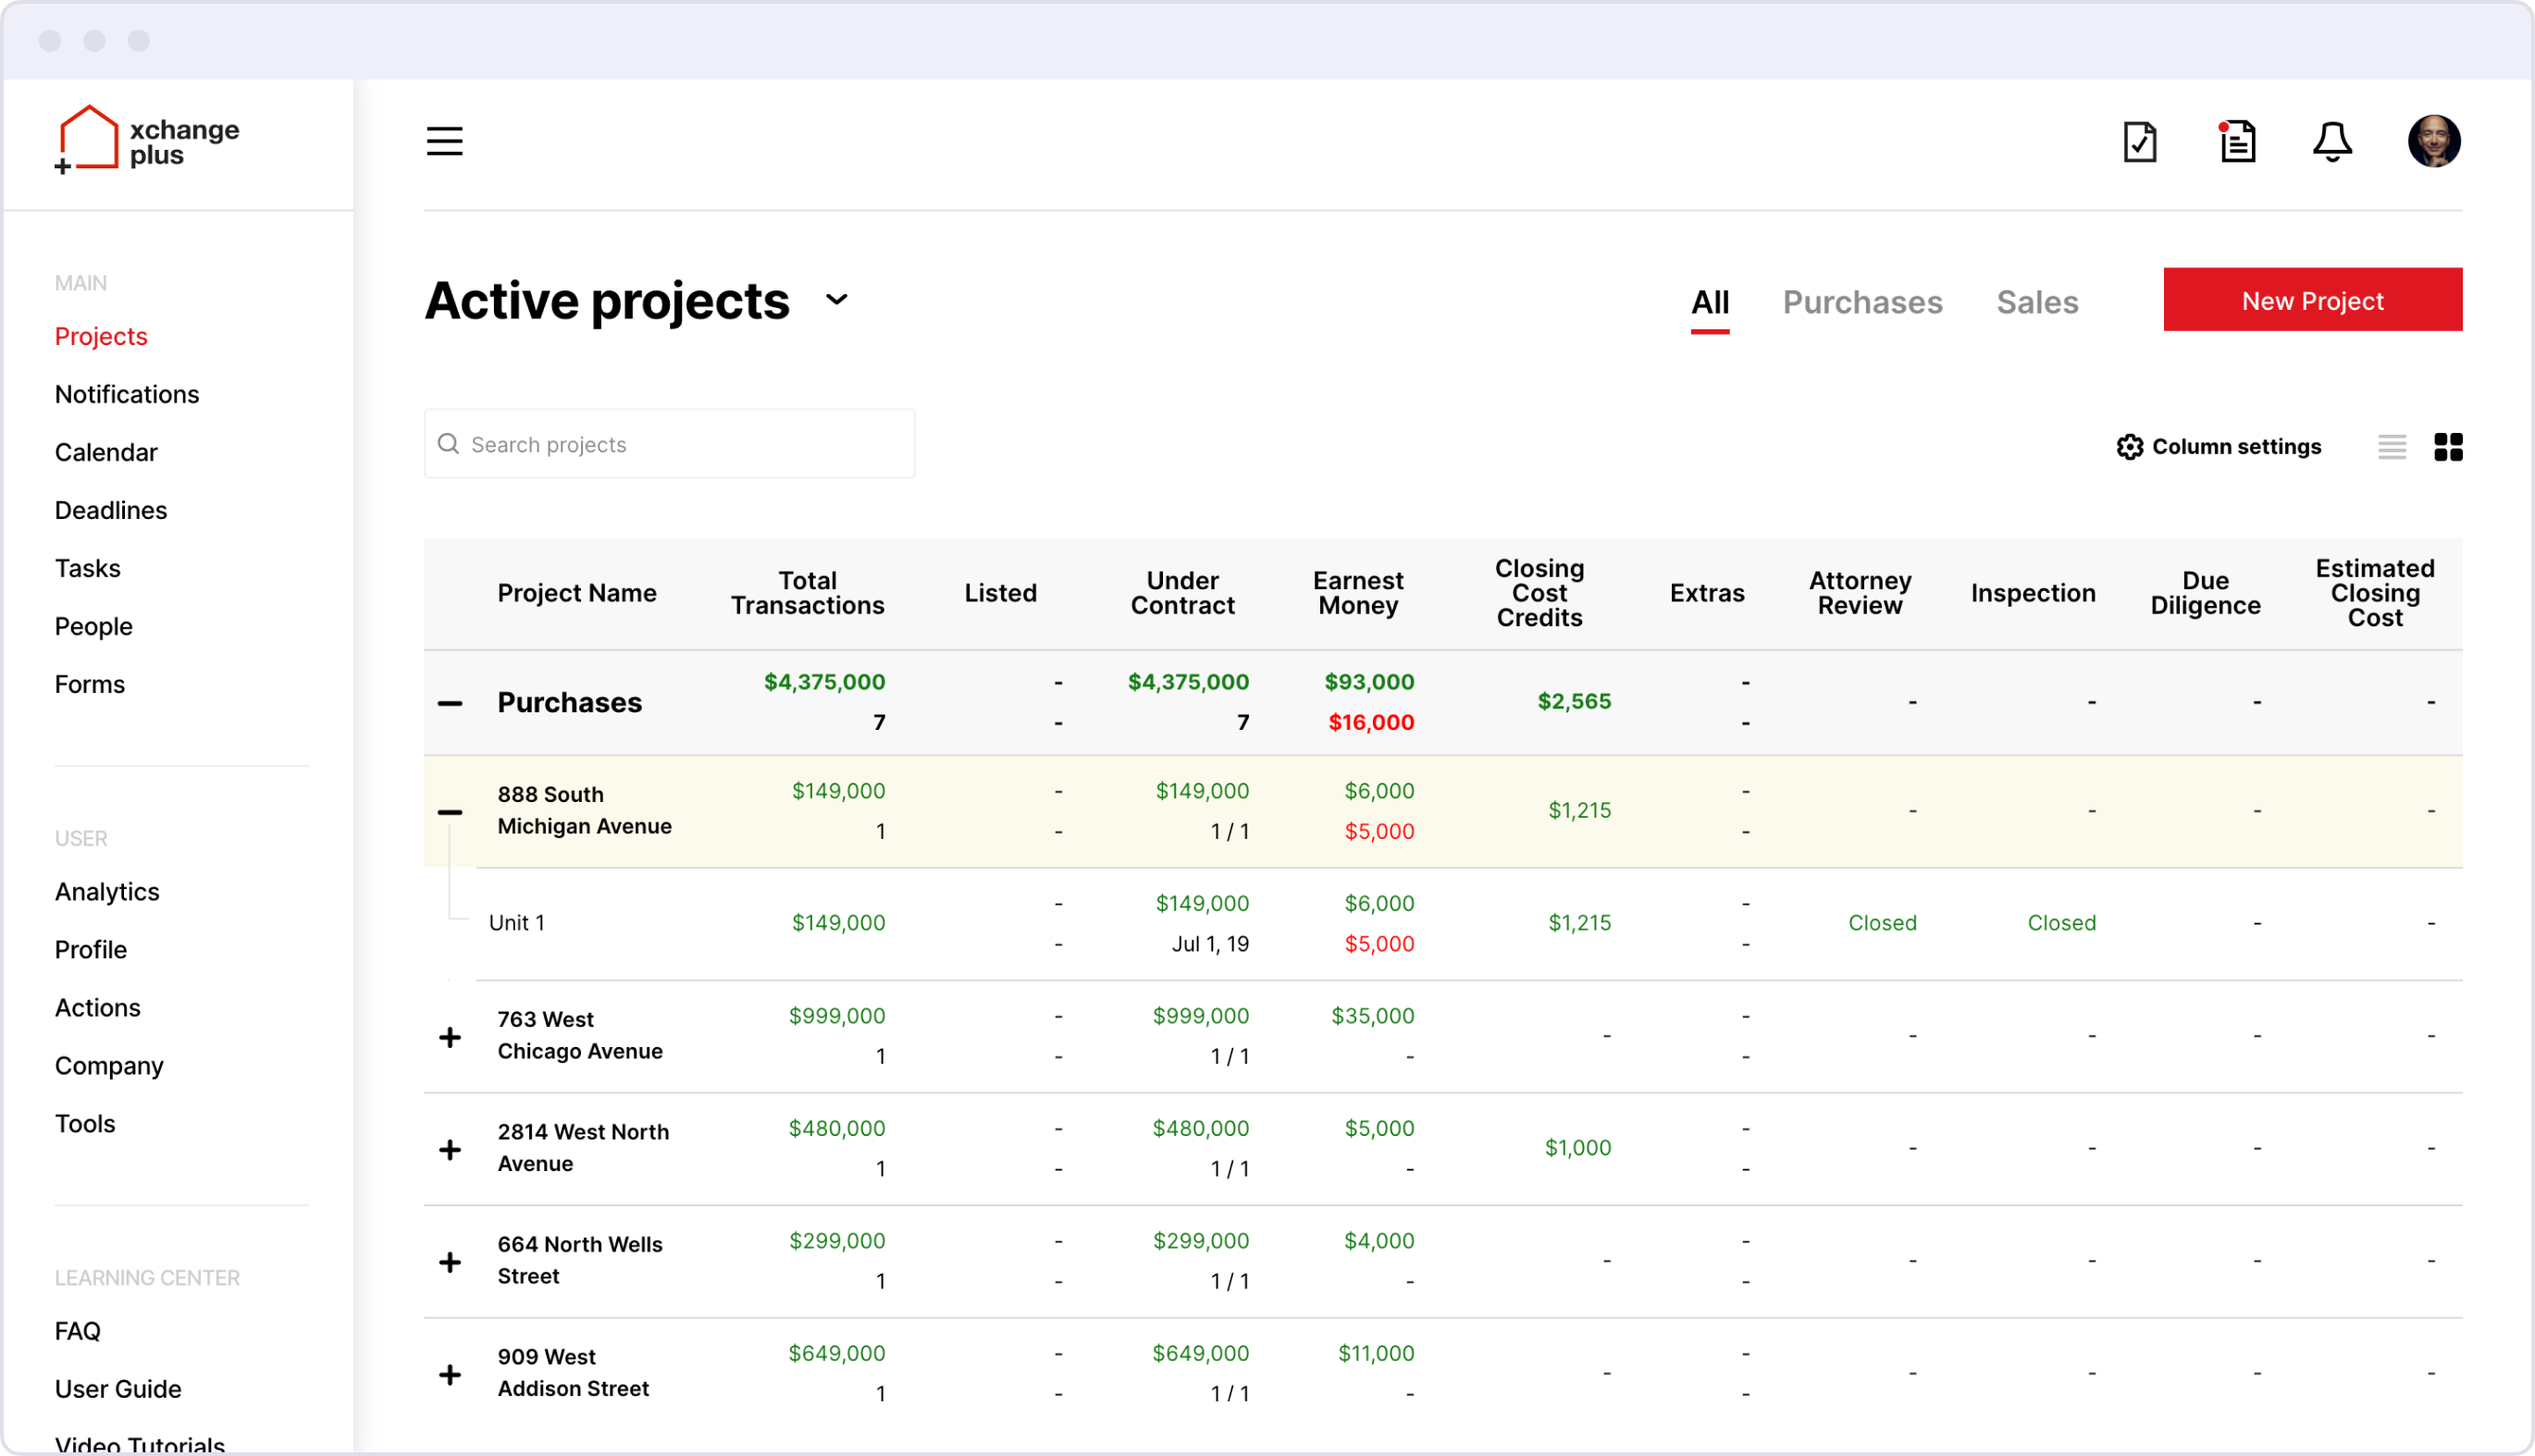Open the document icon with red dot
This screenshot has height=1456, width=2535.
tap(2237, 141)
